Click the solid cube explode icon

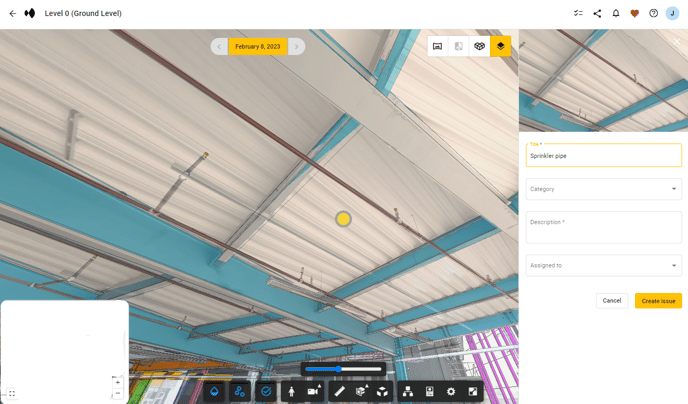[382, 391]
